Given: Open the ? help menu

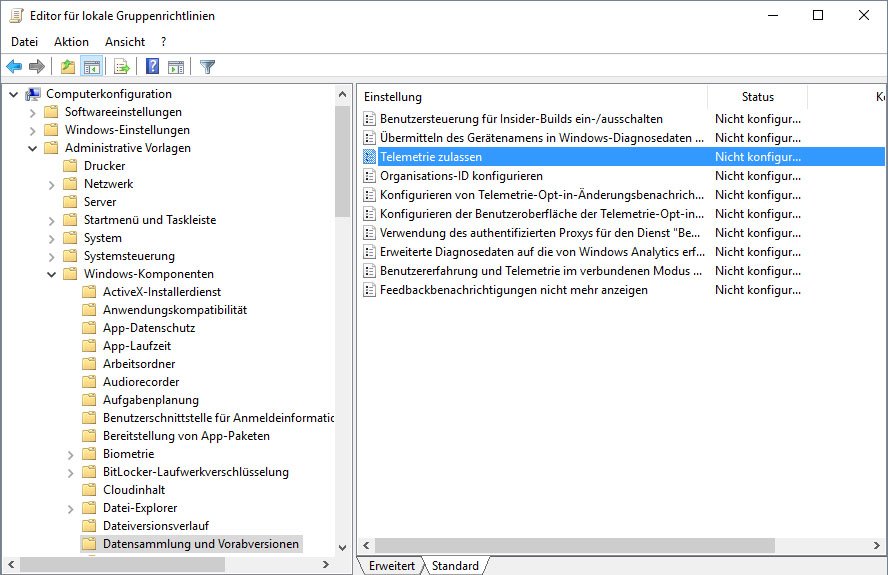Looking at the screenshot, I should click(x=164, y=42).
